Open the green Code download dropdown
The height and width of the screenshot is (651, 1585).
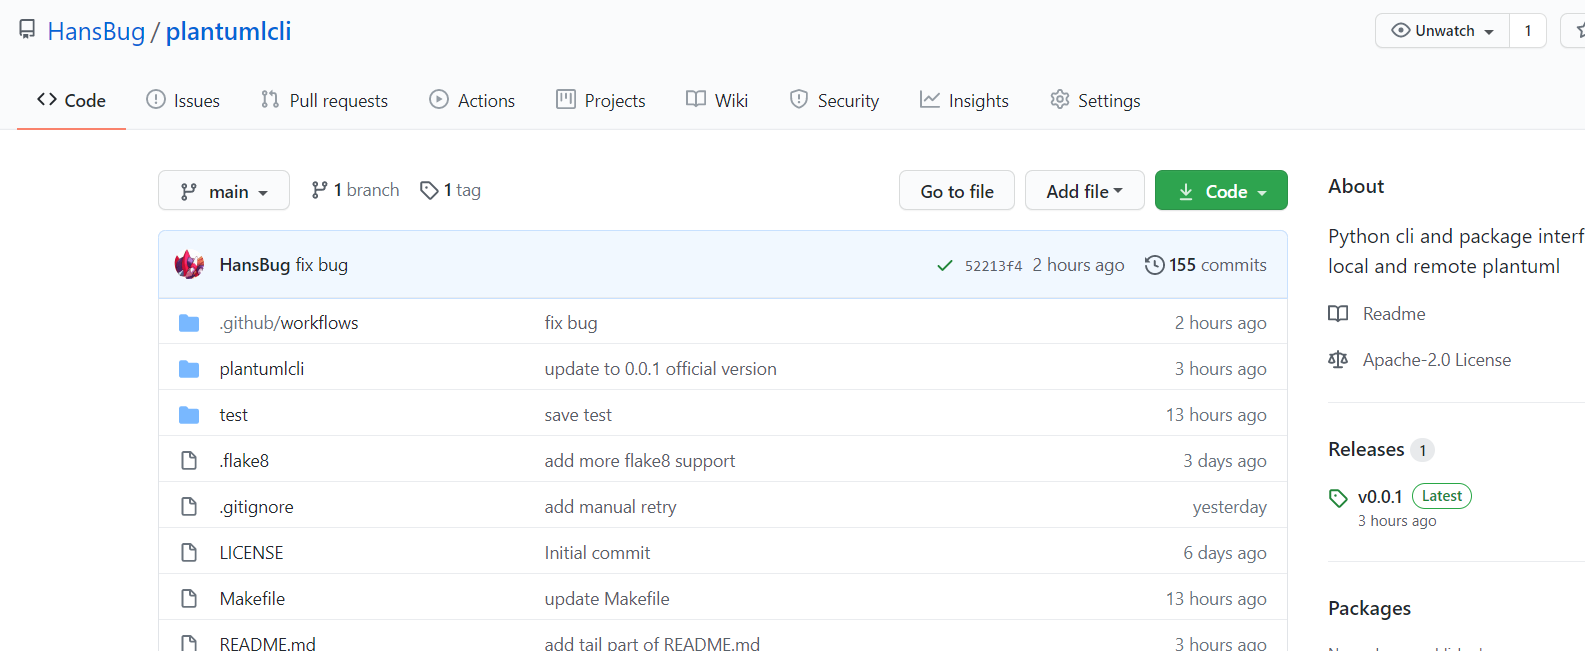[x=1221, y=190]
